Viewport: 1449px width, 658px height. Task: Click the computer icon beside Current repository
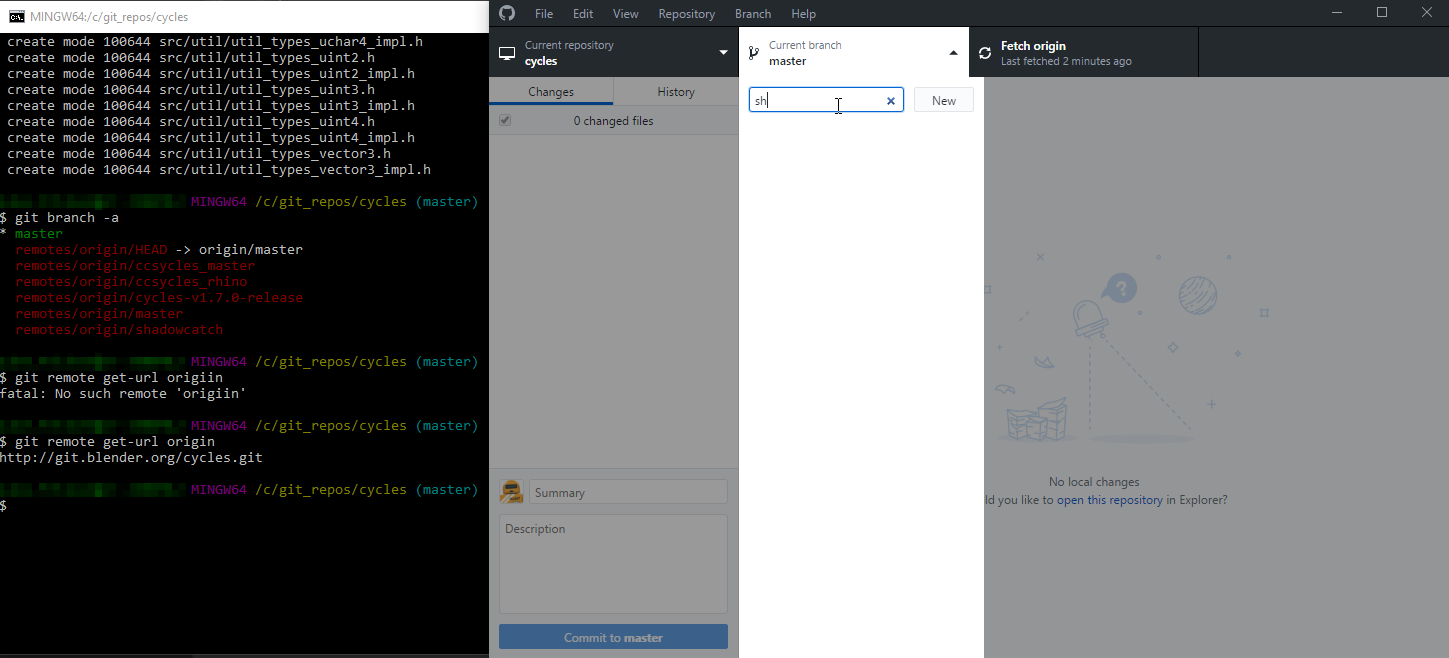point(507,53)
